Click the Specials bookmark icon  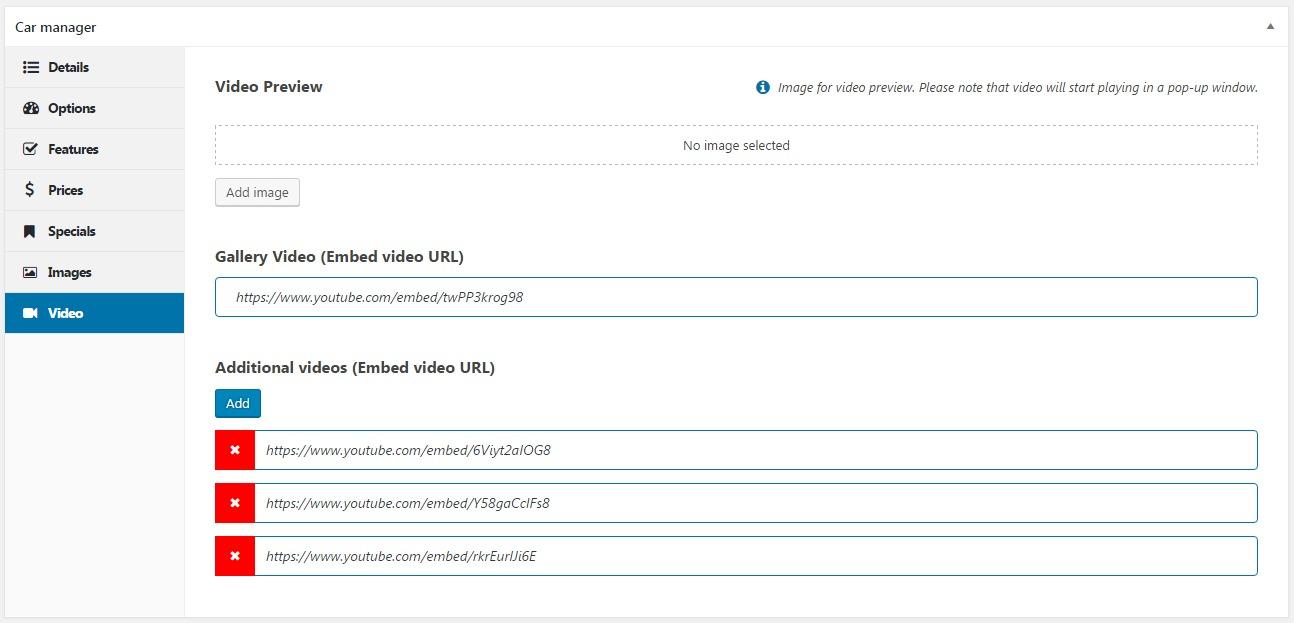click(x=30, y=231)
